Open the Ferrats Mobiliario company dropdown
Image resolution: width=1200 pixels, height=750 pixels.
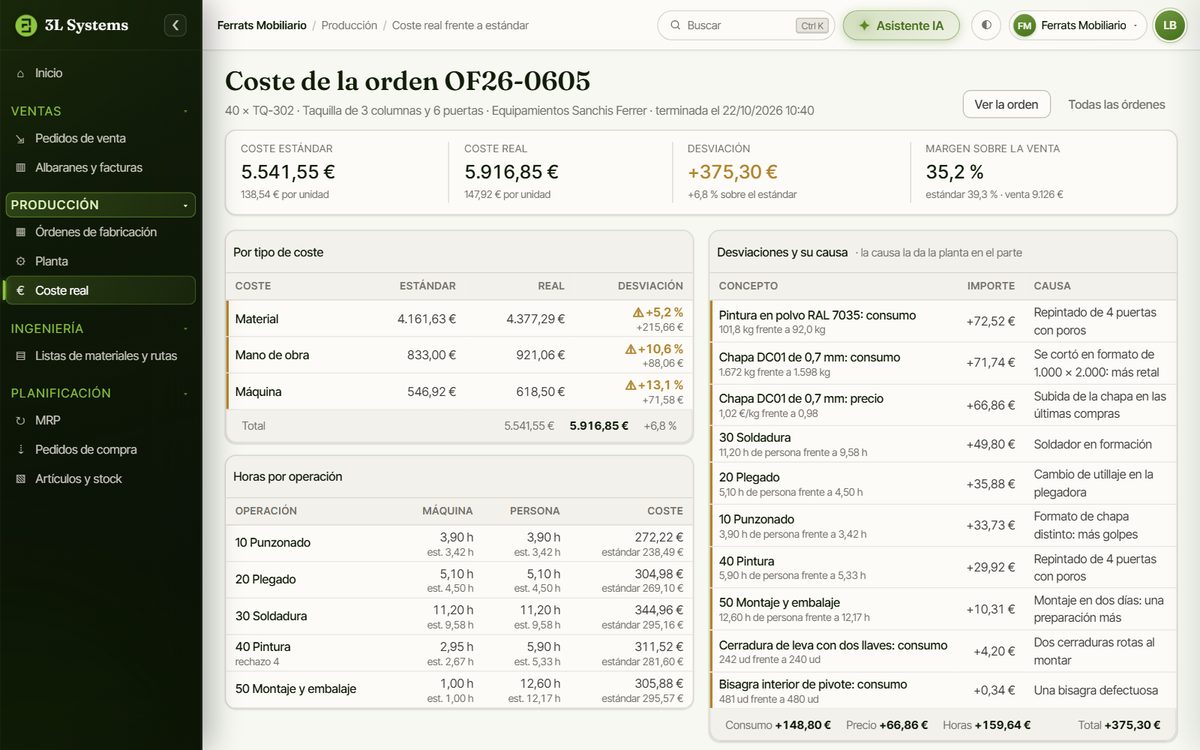click(x=1078, y=25)
